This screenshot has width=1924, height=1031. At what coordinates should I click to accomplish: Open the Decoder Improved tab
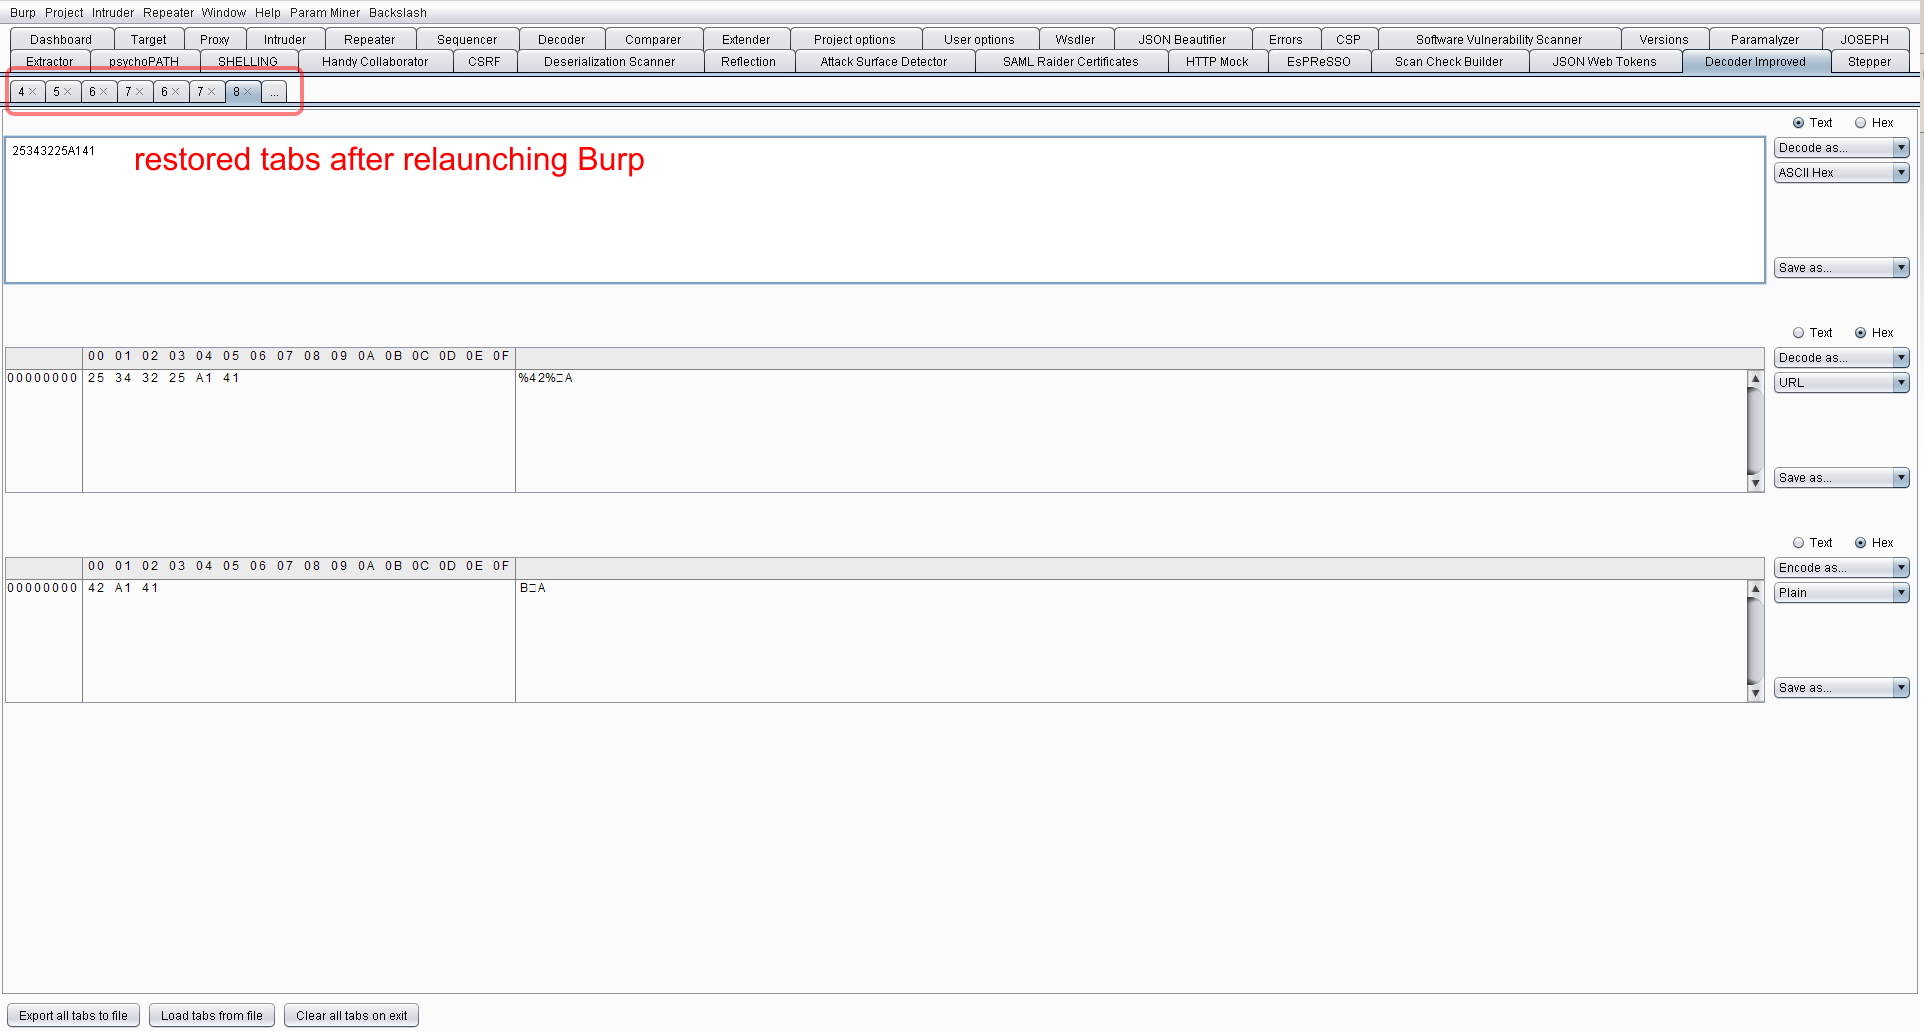1755,62
